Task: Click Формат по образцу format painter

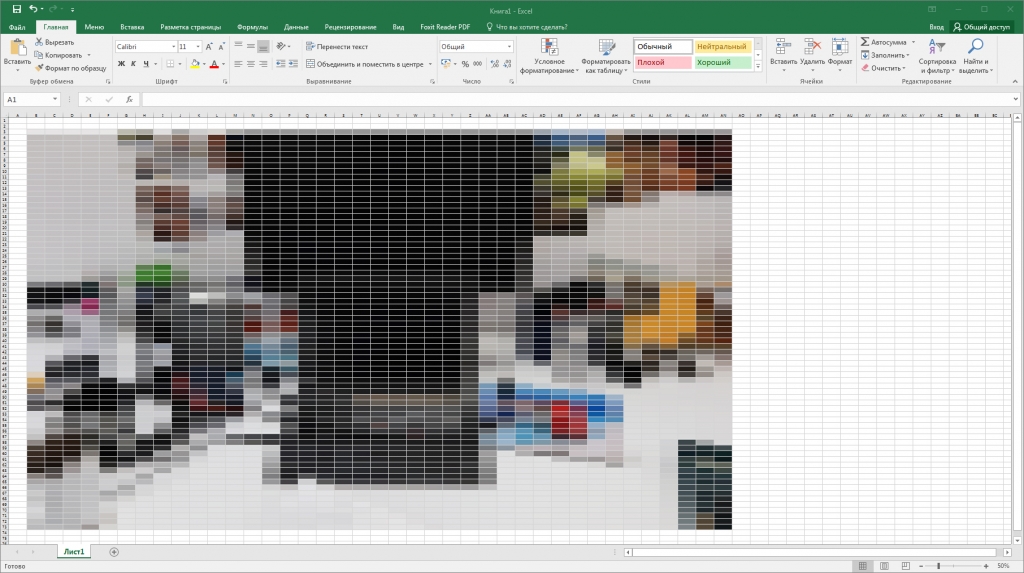Action: [x=71, y=68]
